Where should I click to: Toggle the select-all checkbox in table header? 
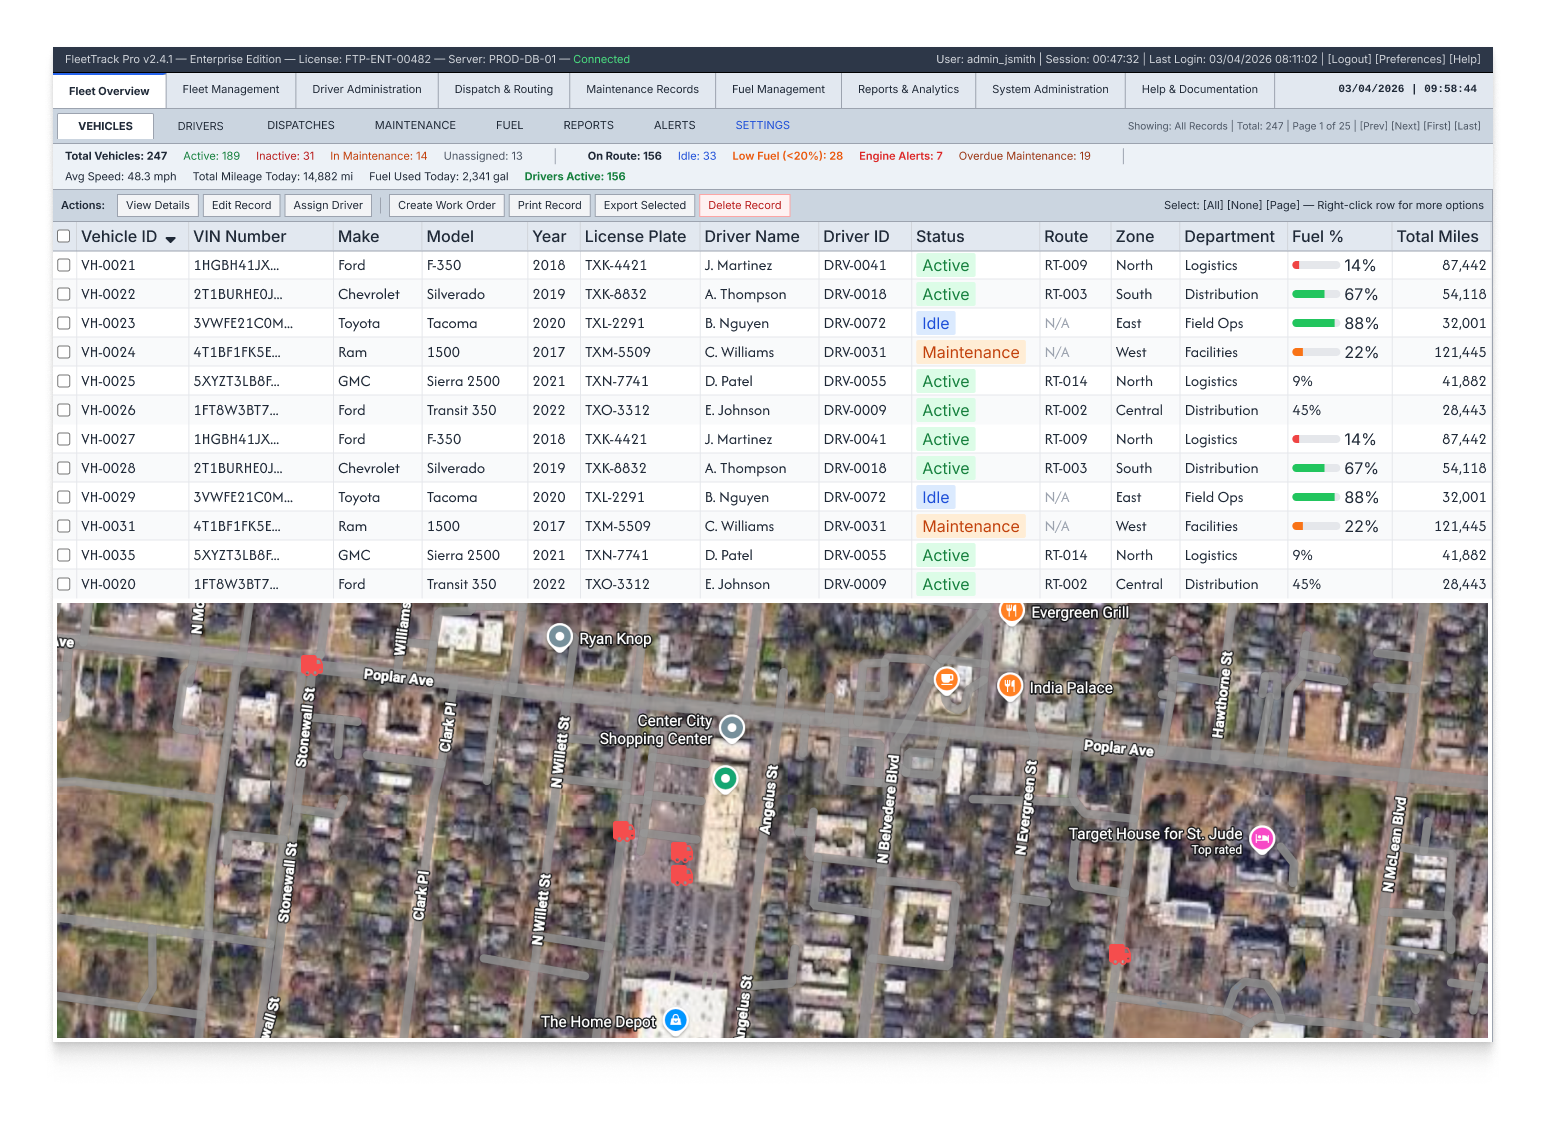64,236
